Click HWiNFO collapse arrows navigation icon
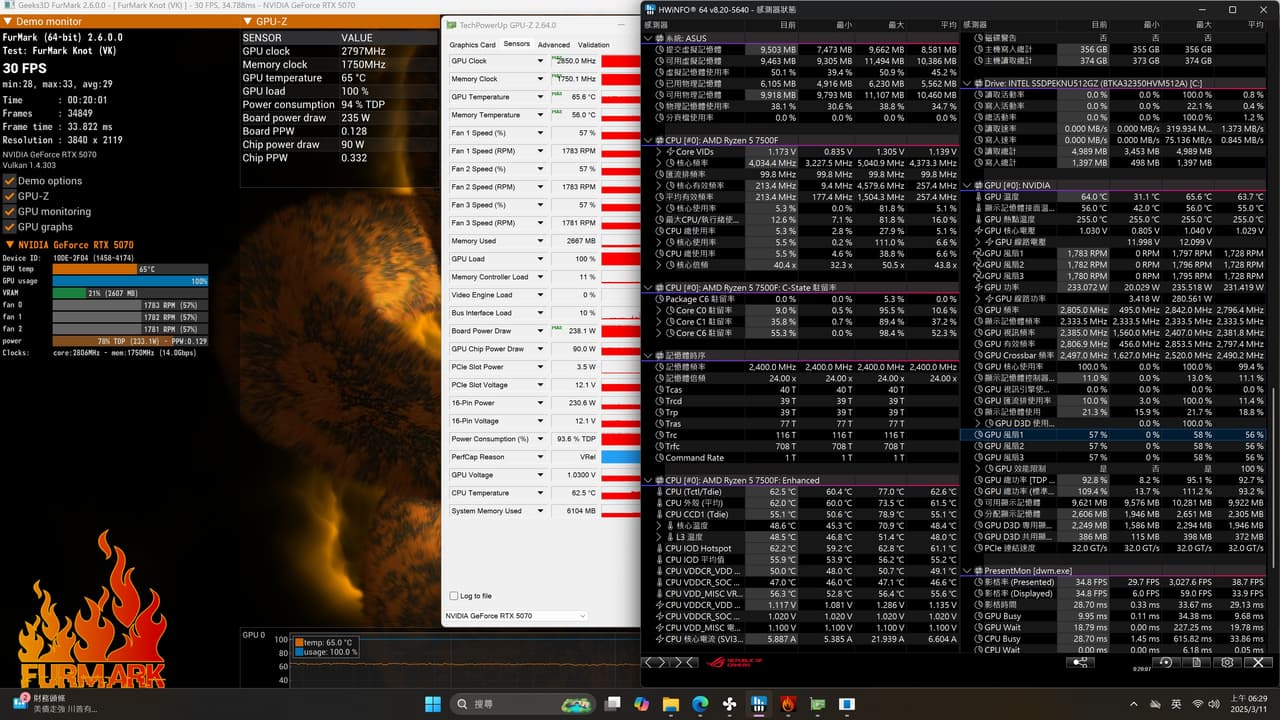1280x720 pixels. (684, 662)
